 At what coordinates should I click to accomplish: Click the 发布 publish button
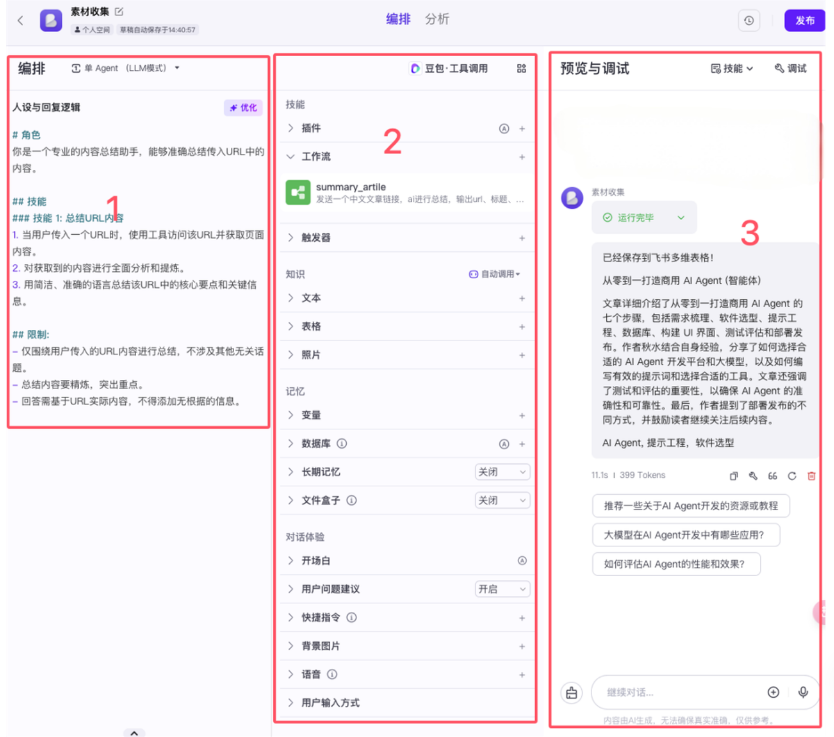click(x=804, y=21)
